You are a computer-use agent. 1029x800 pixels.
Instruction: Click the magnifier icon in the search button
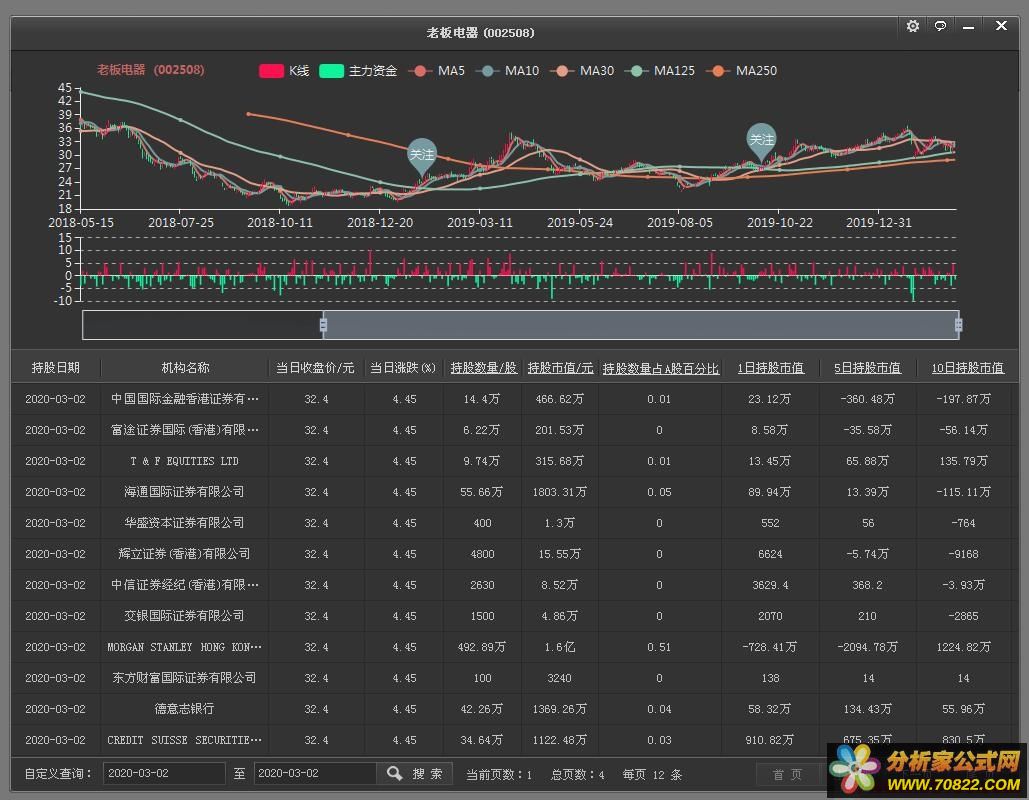(x=394, y=774)
